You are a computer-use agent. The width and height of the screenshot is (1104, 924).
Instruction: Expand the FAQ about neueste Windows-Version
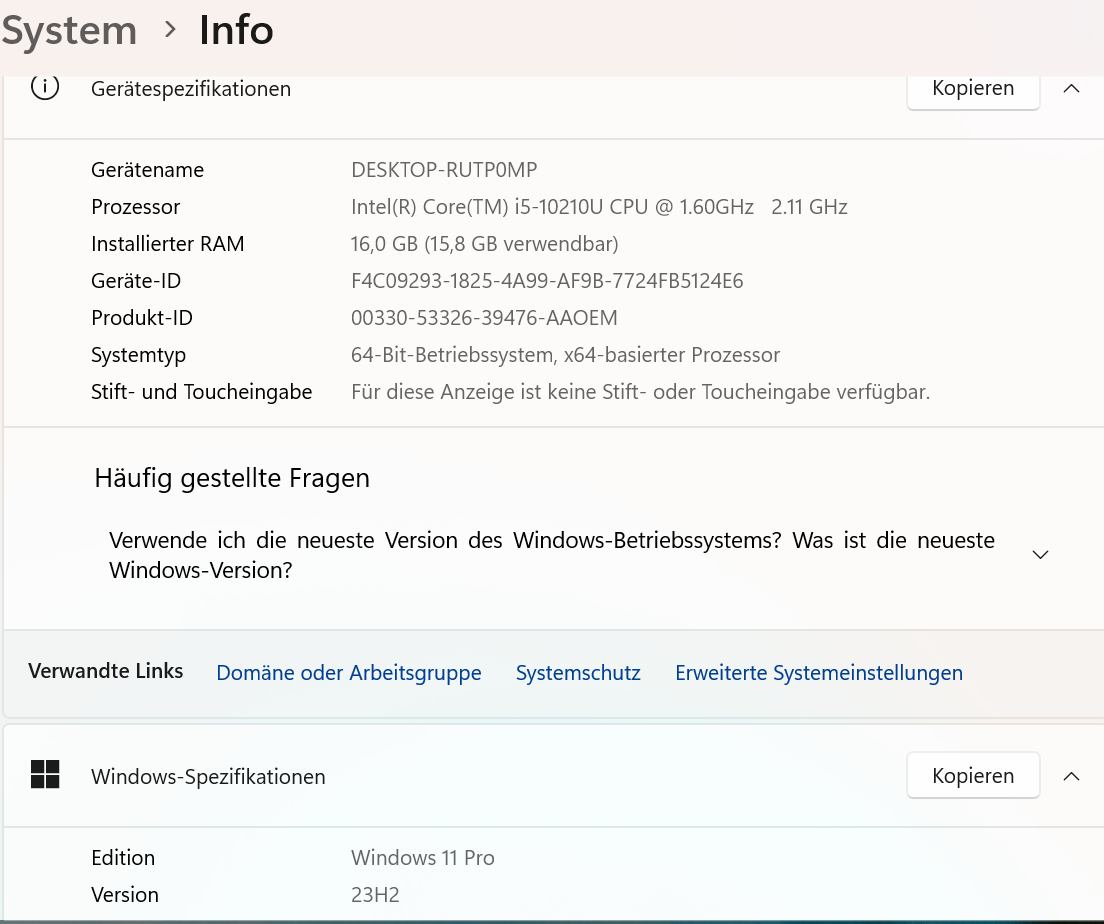click(1040, 555)
